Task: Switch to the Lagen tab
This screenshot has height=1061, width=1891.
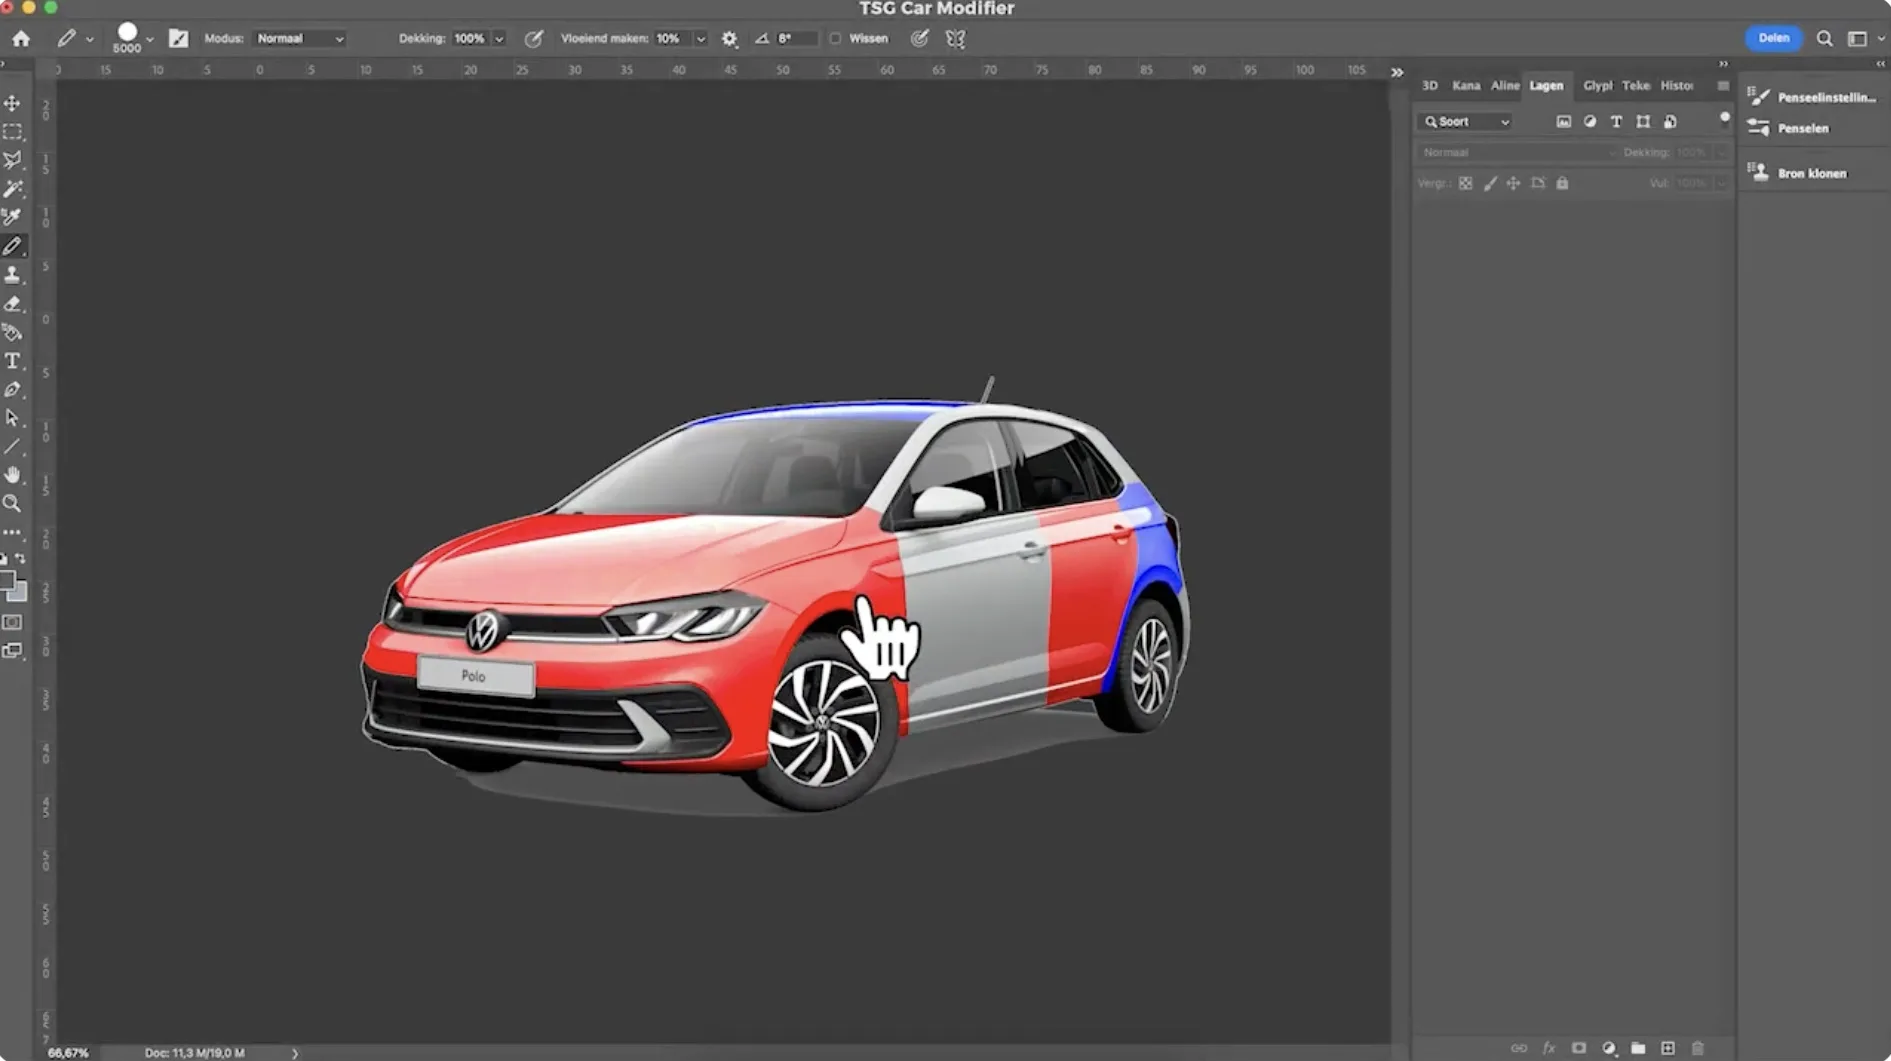Action: tap(1546, 86)
